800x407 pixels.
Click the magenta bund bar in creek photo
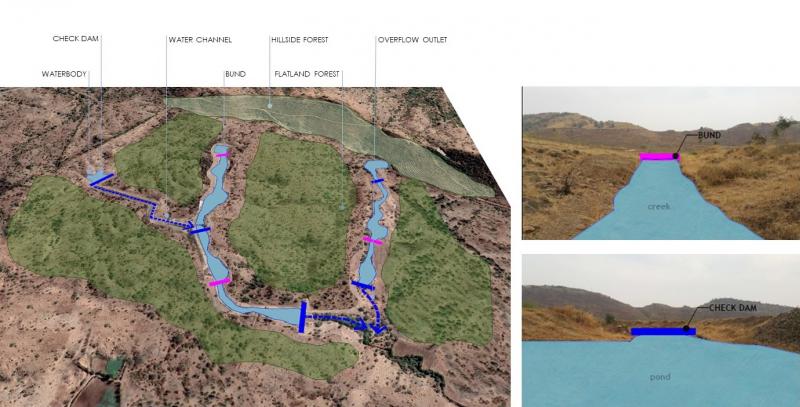[x=659, y=157]
